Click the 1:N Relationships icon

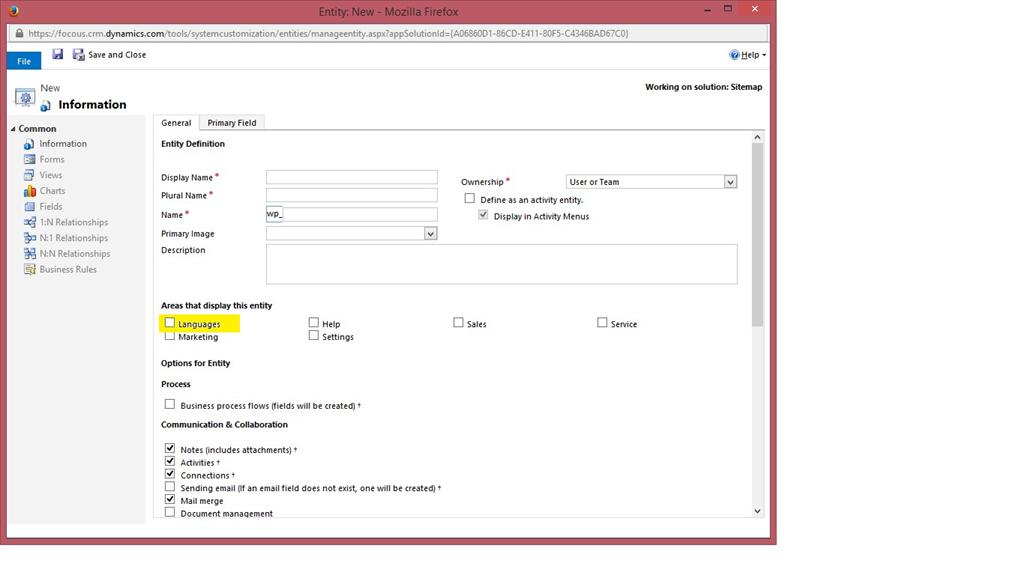pos(29,222)
